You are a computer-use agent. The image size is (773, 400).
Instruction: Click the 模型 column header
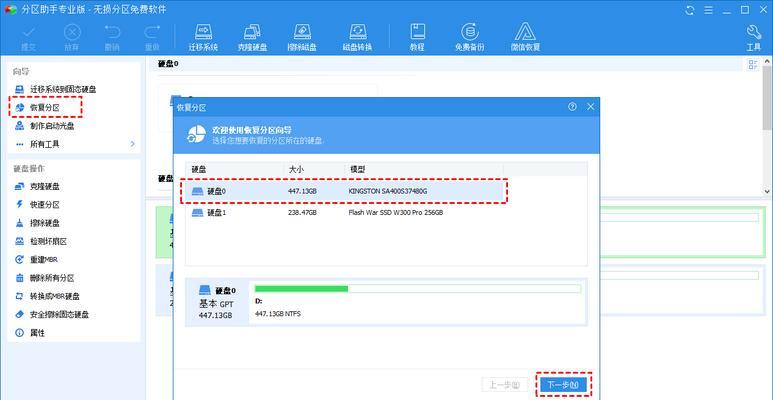pyautogui.click(x=423, y=169)
